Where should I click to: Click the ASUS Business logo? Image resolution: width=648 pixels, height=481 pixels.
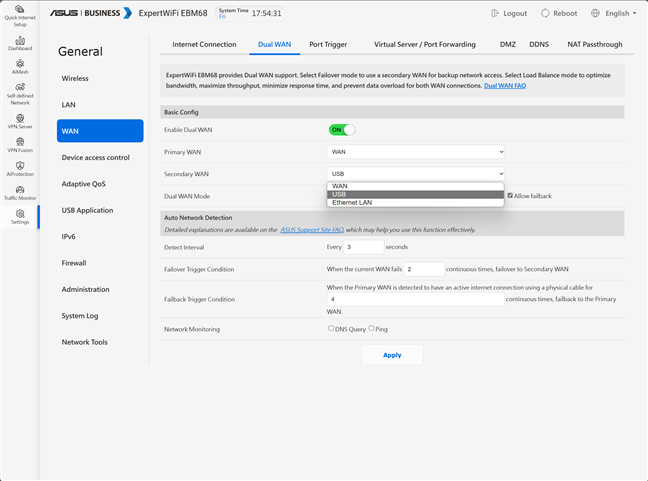[x=91, y=13]
